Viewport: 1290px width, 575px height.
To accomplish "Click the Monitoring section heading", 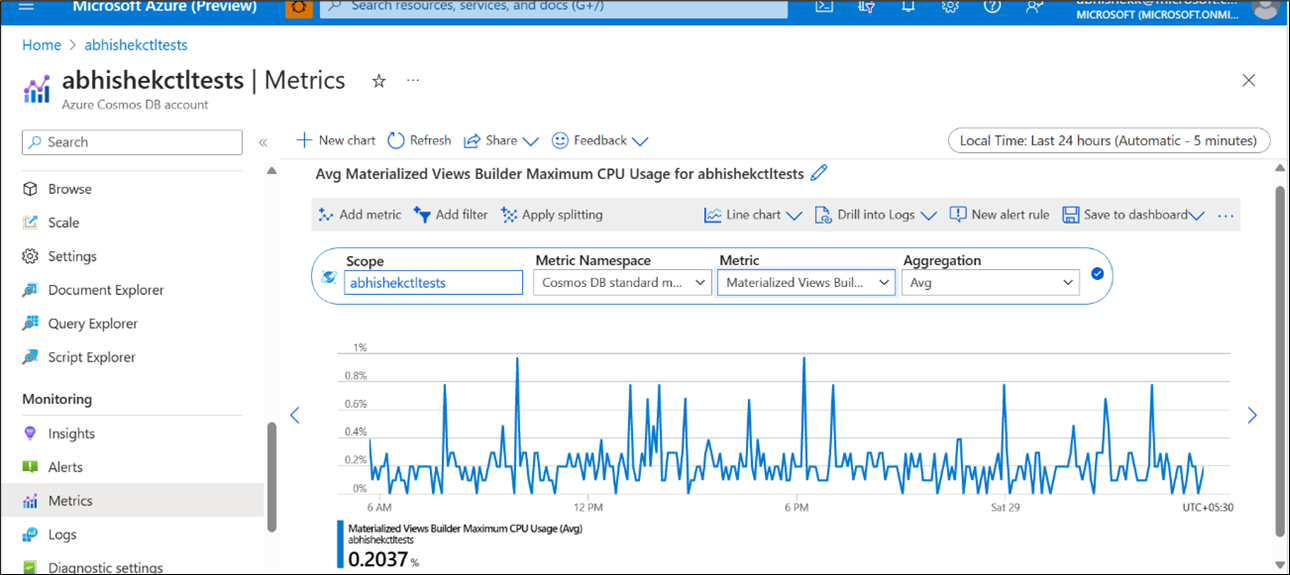I will click(x=57, y=399).
